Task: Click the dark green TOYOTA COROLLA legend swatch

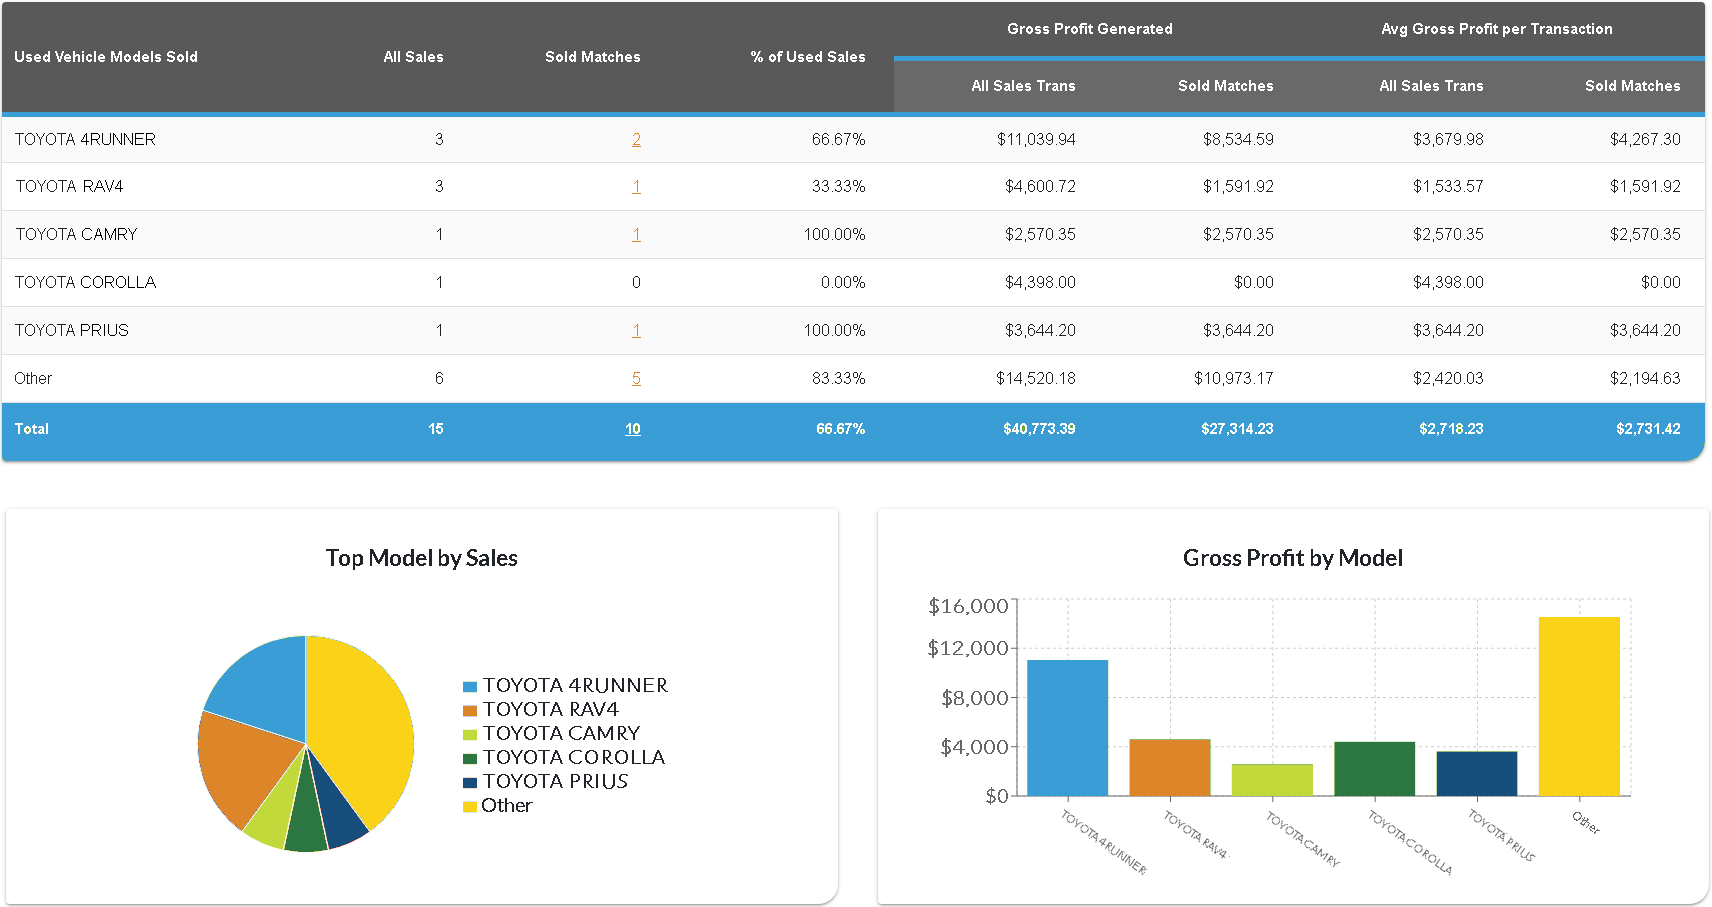Action: 469,759
